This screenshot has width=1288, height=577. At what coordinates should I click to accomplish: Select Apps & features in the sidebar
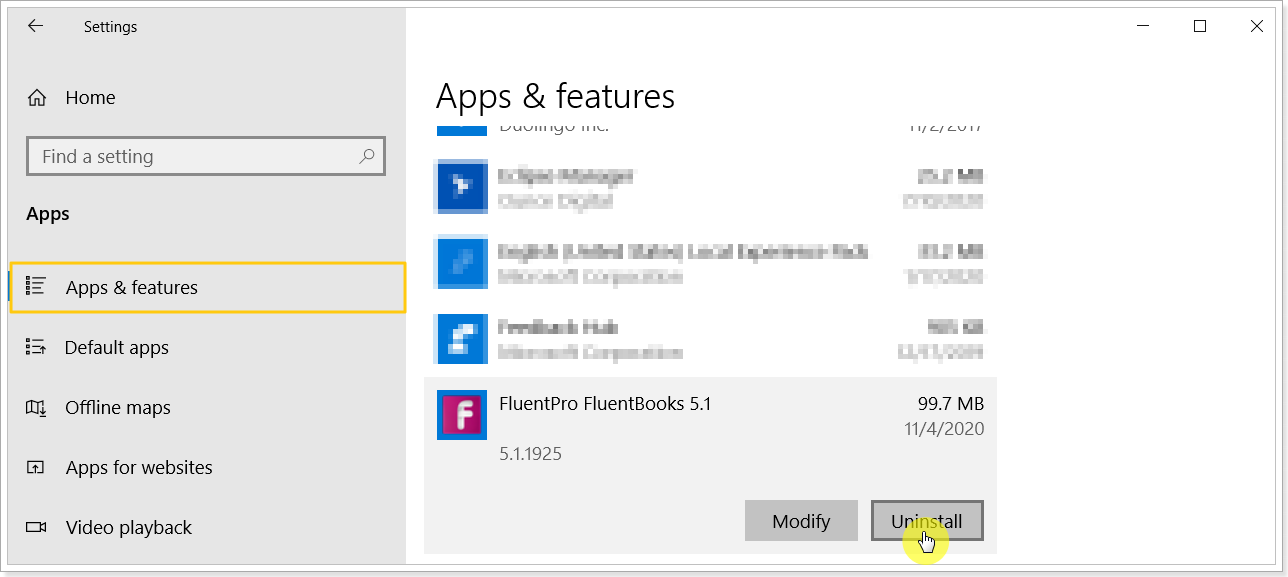point(208,288)
